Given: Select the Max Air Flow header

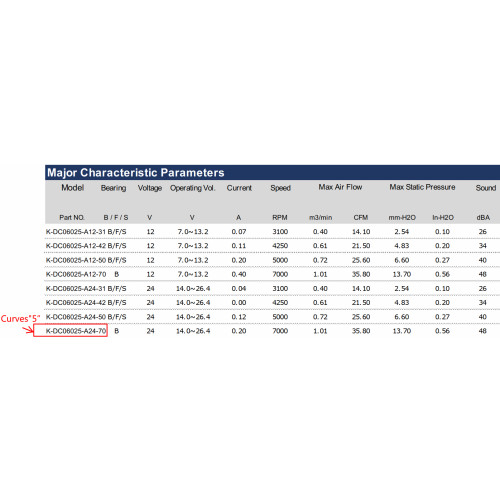Looking at the screenshot, I should point(340,187).
